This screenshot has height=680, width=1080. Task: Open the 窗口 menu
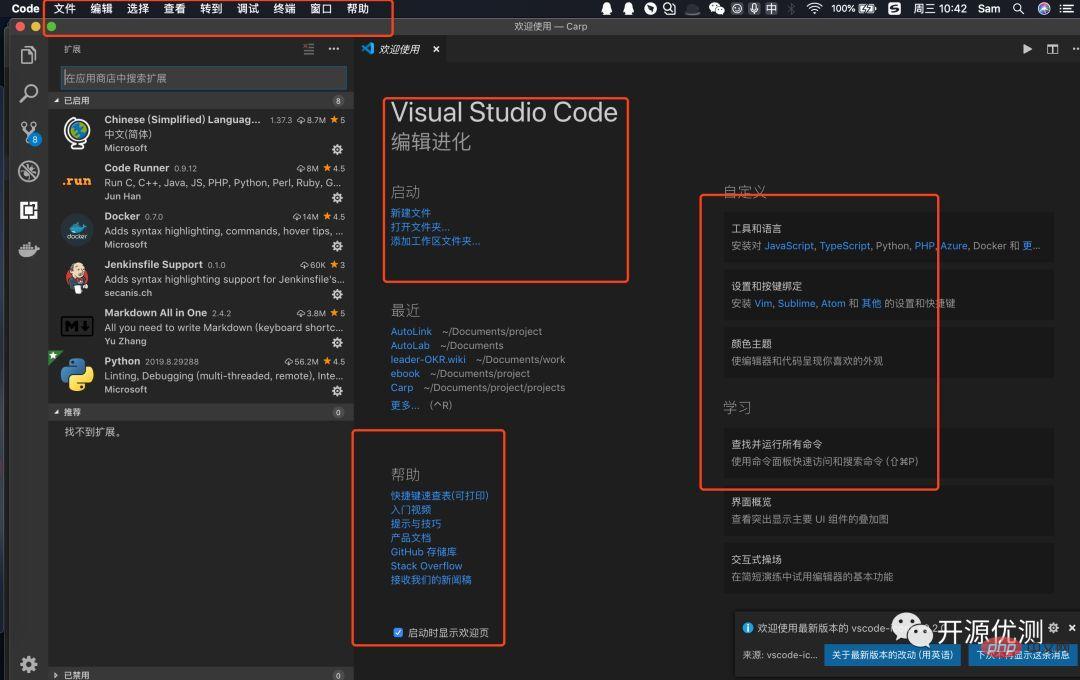tap(321, 8)
